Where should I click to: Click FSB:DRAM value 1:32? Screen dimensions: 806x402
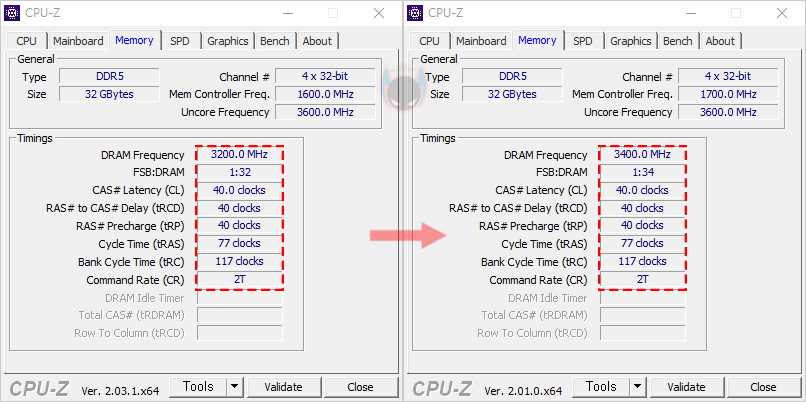pos(240,172)
